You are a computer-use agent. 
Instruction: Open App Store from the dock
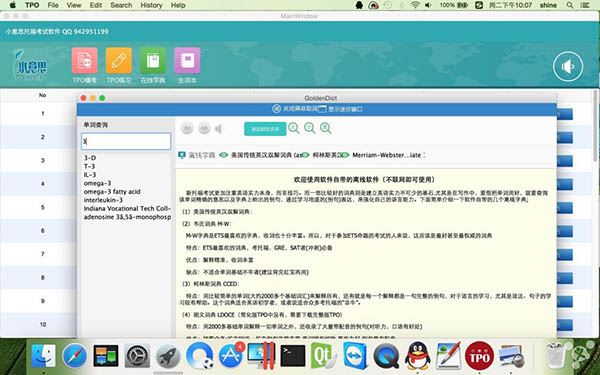(x=231, y=355)
